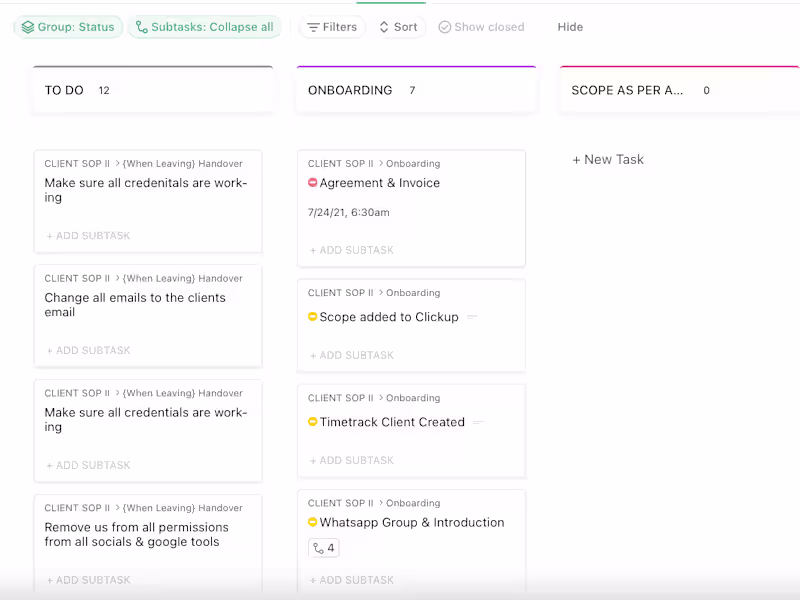Screen dimensions: 800x600
Task: Click the yellow status icon on Whatsapp Group & Introduction
Action: click(313, 522)
